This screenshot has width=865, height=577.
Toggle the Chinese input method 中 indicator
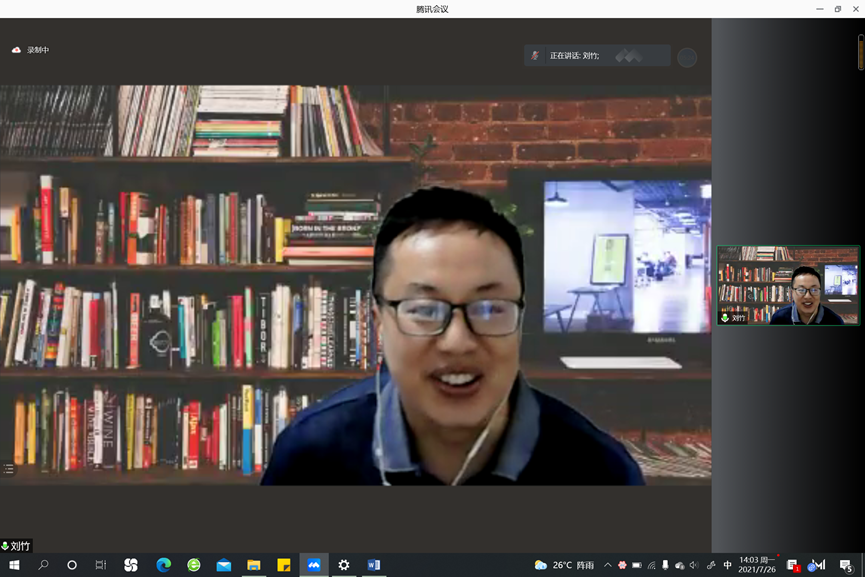pyautogui.click(x=727, y=565)
